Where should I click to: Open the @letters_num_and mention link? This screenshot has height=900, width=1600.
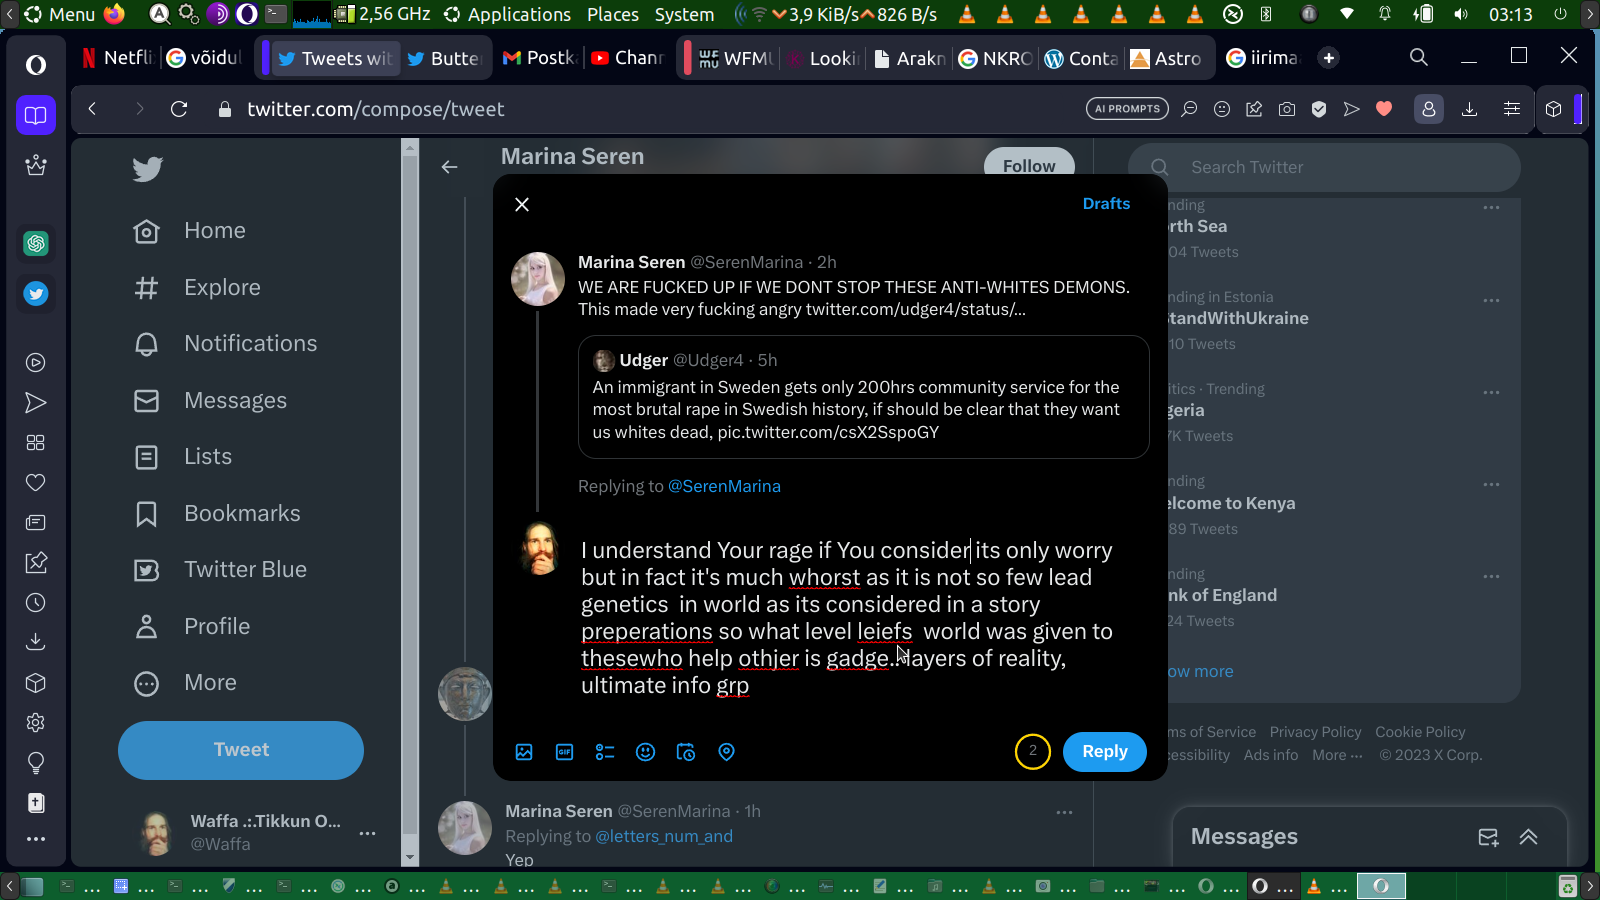coord(664,836)
